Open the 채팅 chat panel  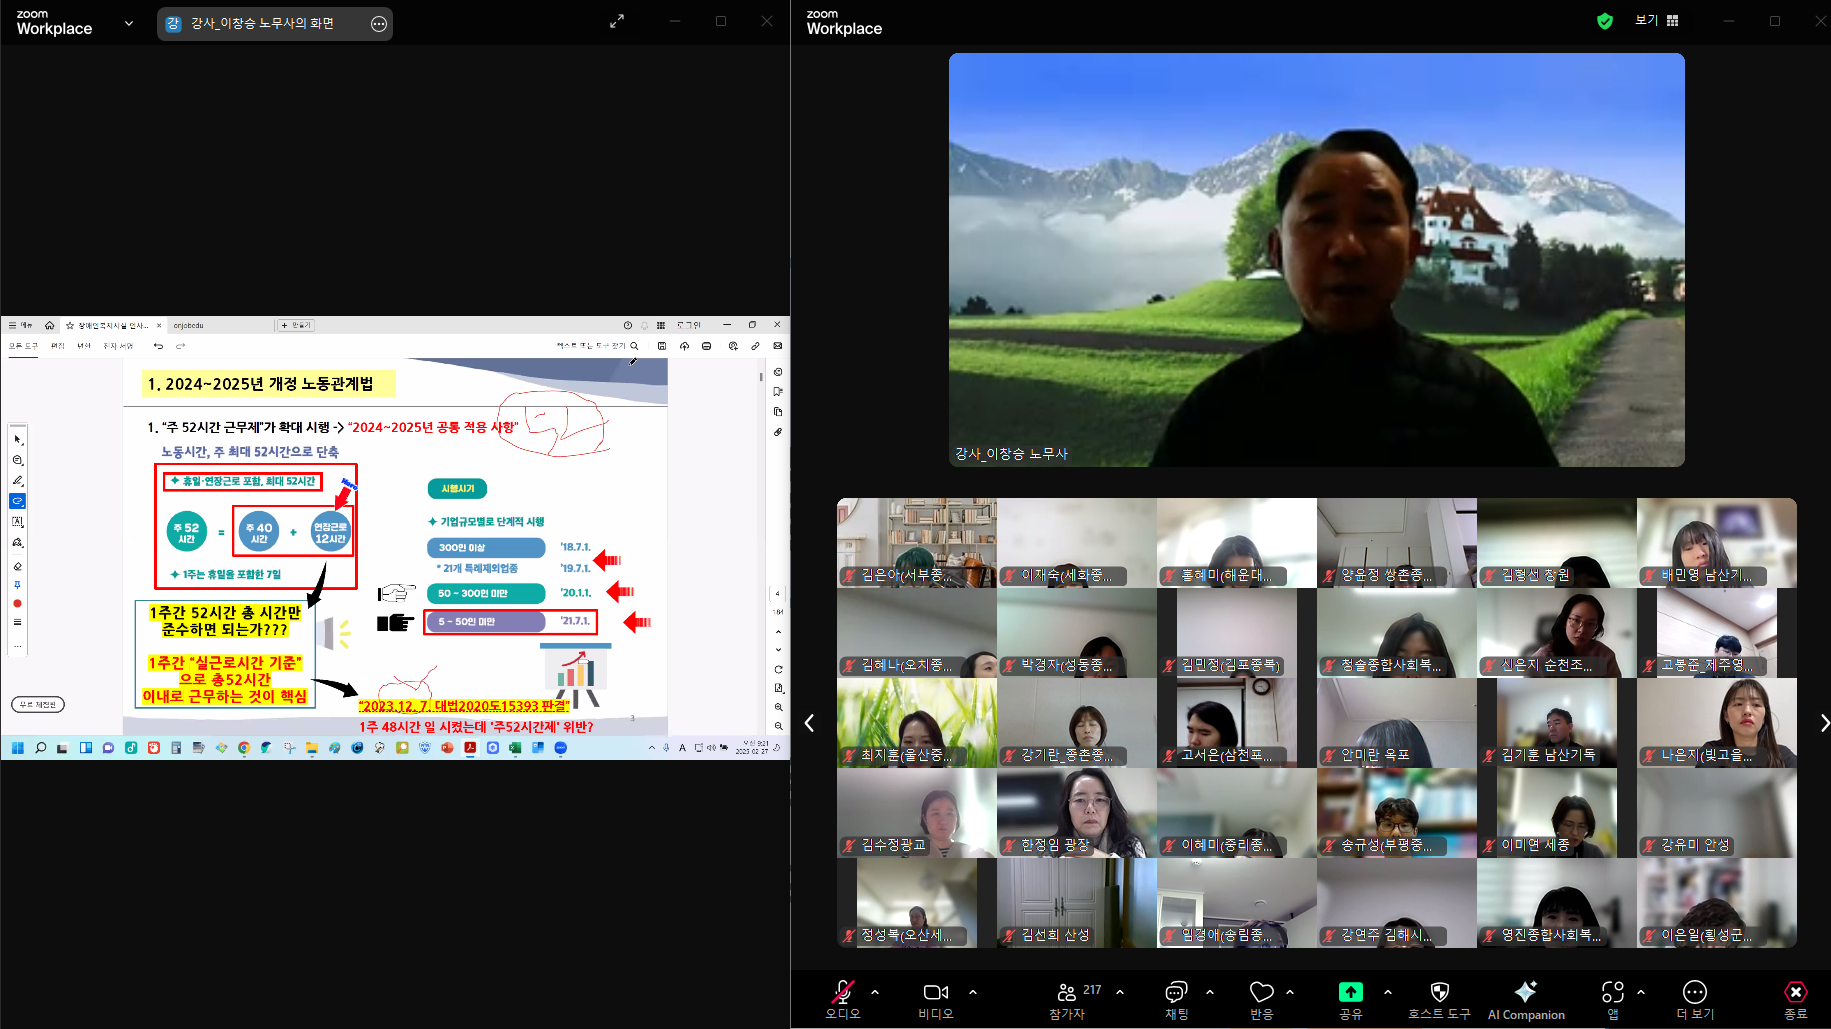tap(1176, 998)
